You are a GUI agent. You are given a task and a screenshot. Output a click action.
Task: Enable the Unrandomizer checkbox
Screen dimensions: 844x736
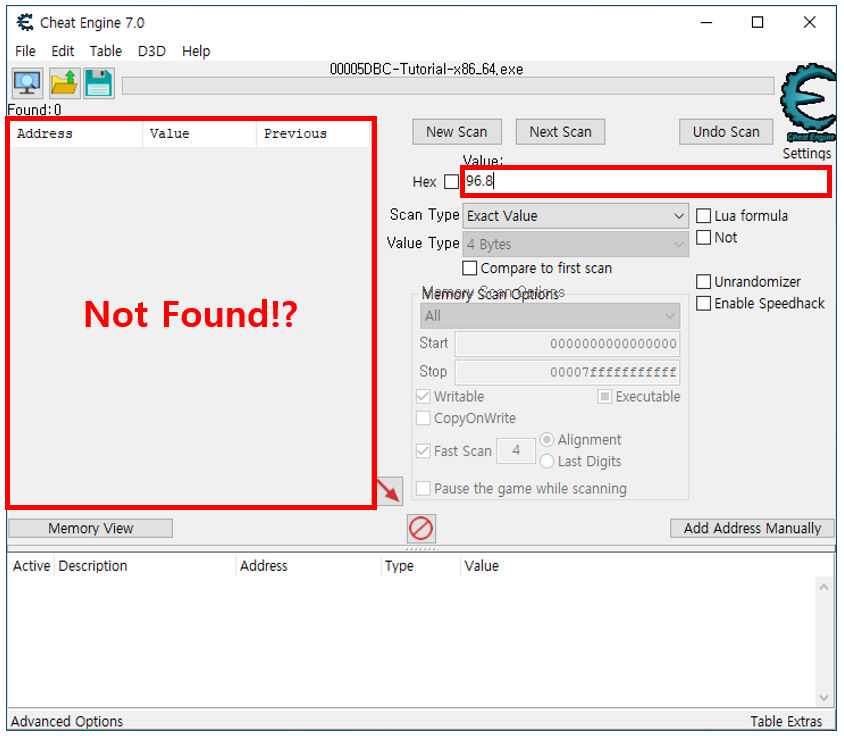[704, 282]
